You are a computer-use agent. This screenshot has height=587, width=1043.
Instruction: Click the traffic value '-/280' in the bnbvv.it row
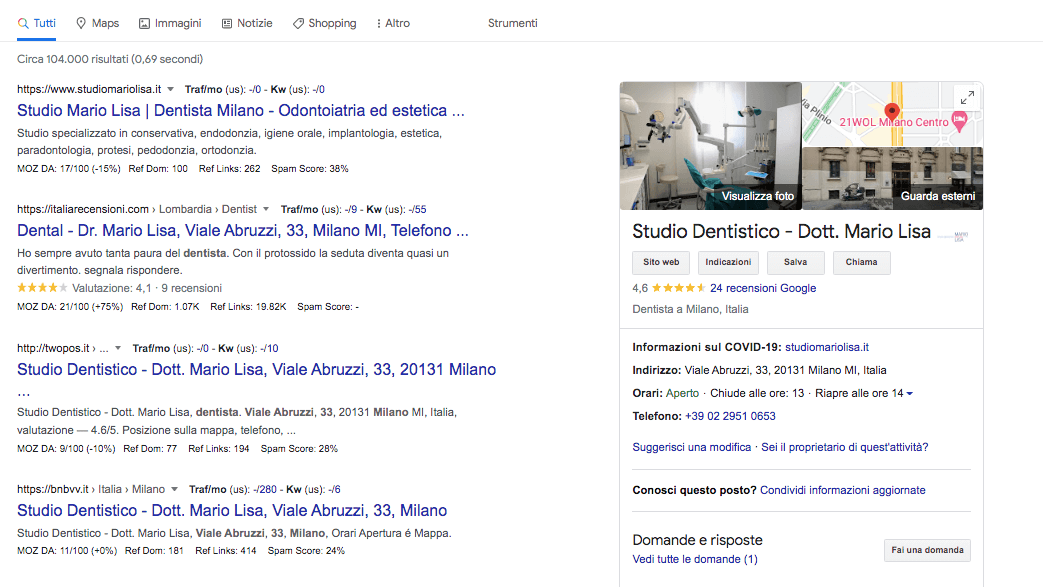pyautogui.click(x=265, y=489)
